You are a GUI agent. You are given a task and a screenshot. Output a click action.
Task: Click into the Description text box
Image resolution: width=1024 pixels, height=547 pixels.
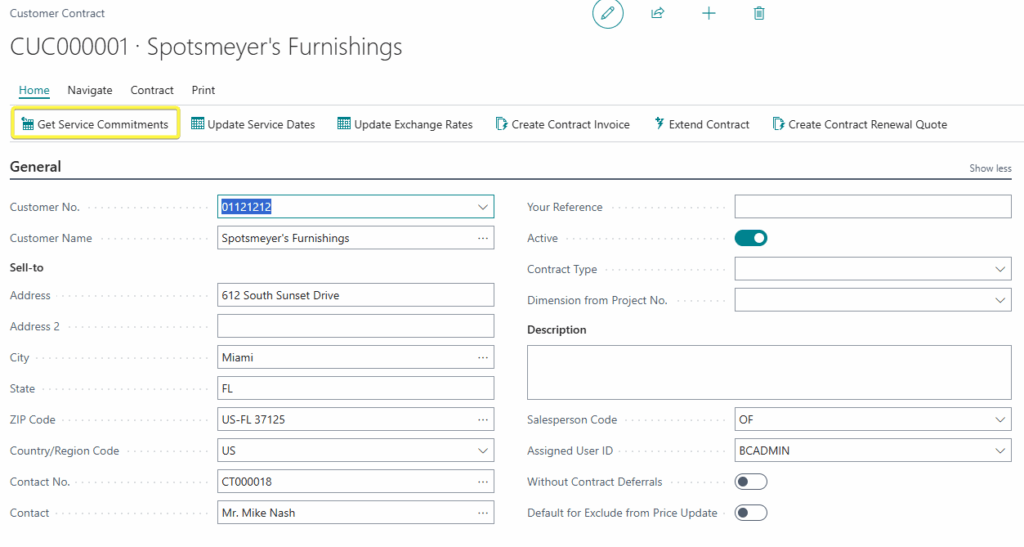click(x=769, y=372)
